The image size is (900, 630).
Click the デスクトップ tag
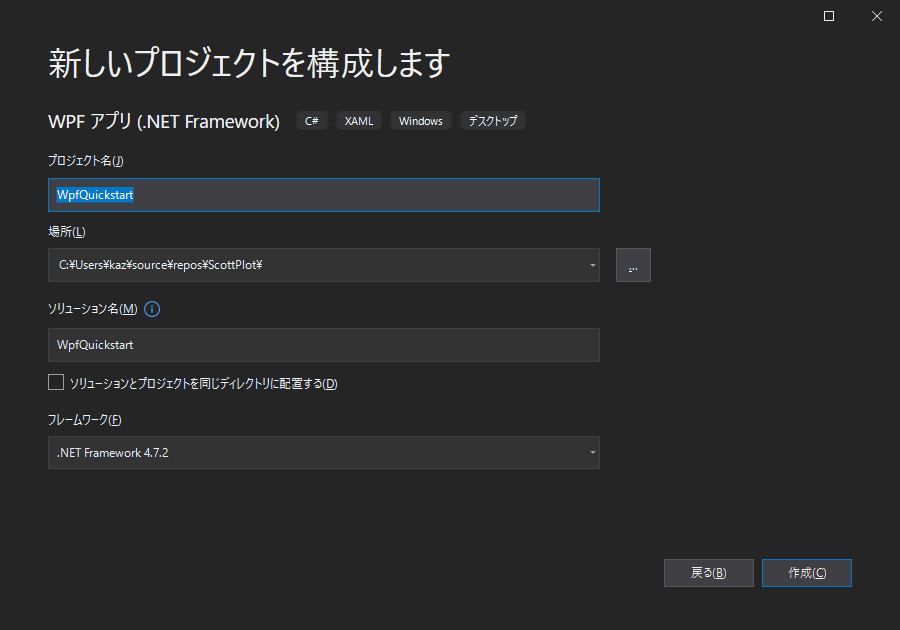492,121
